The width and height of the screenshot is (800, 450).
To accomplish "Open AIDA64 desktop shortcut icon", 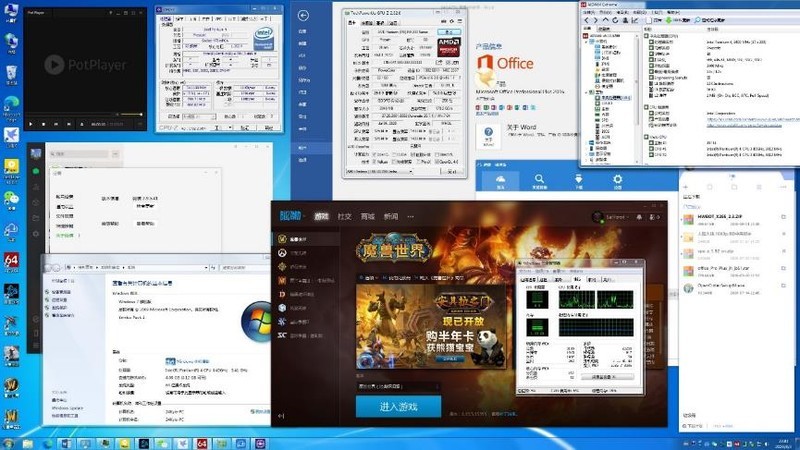I will (x=11, y=262).
